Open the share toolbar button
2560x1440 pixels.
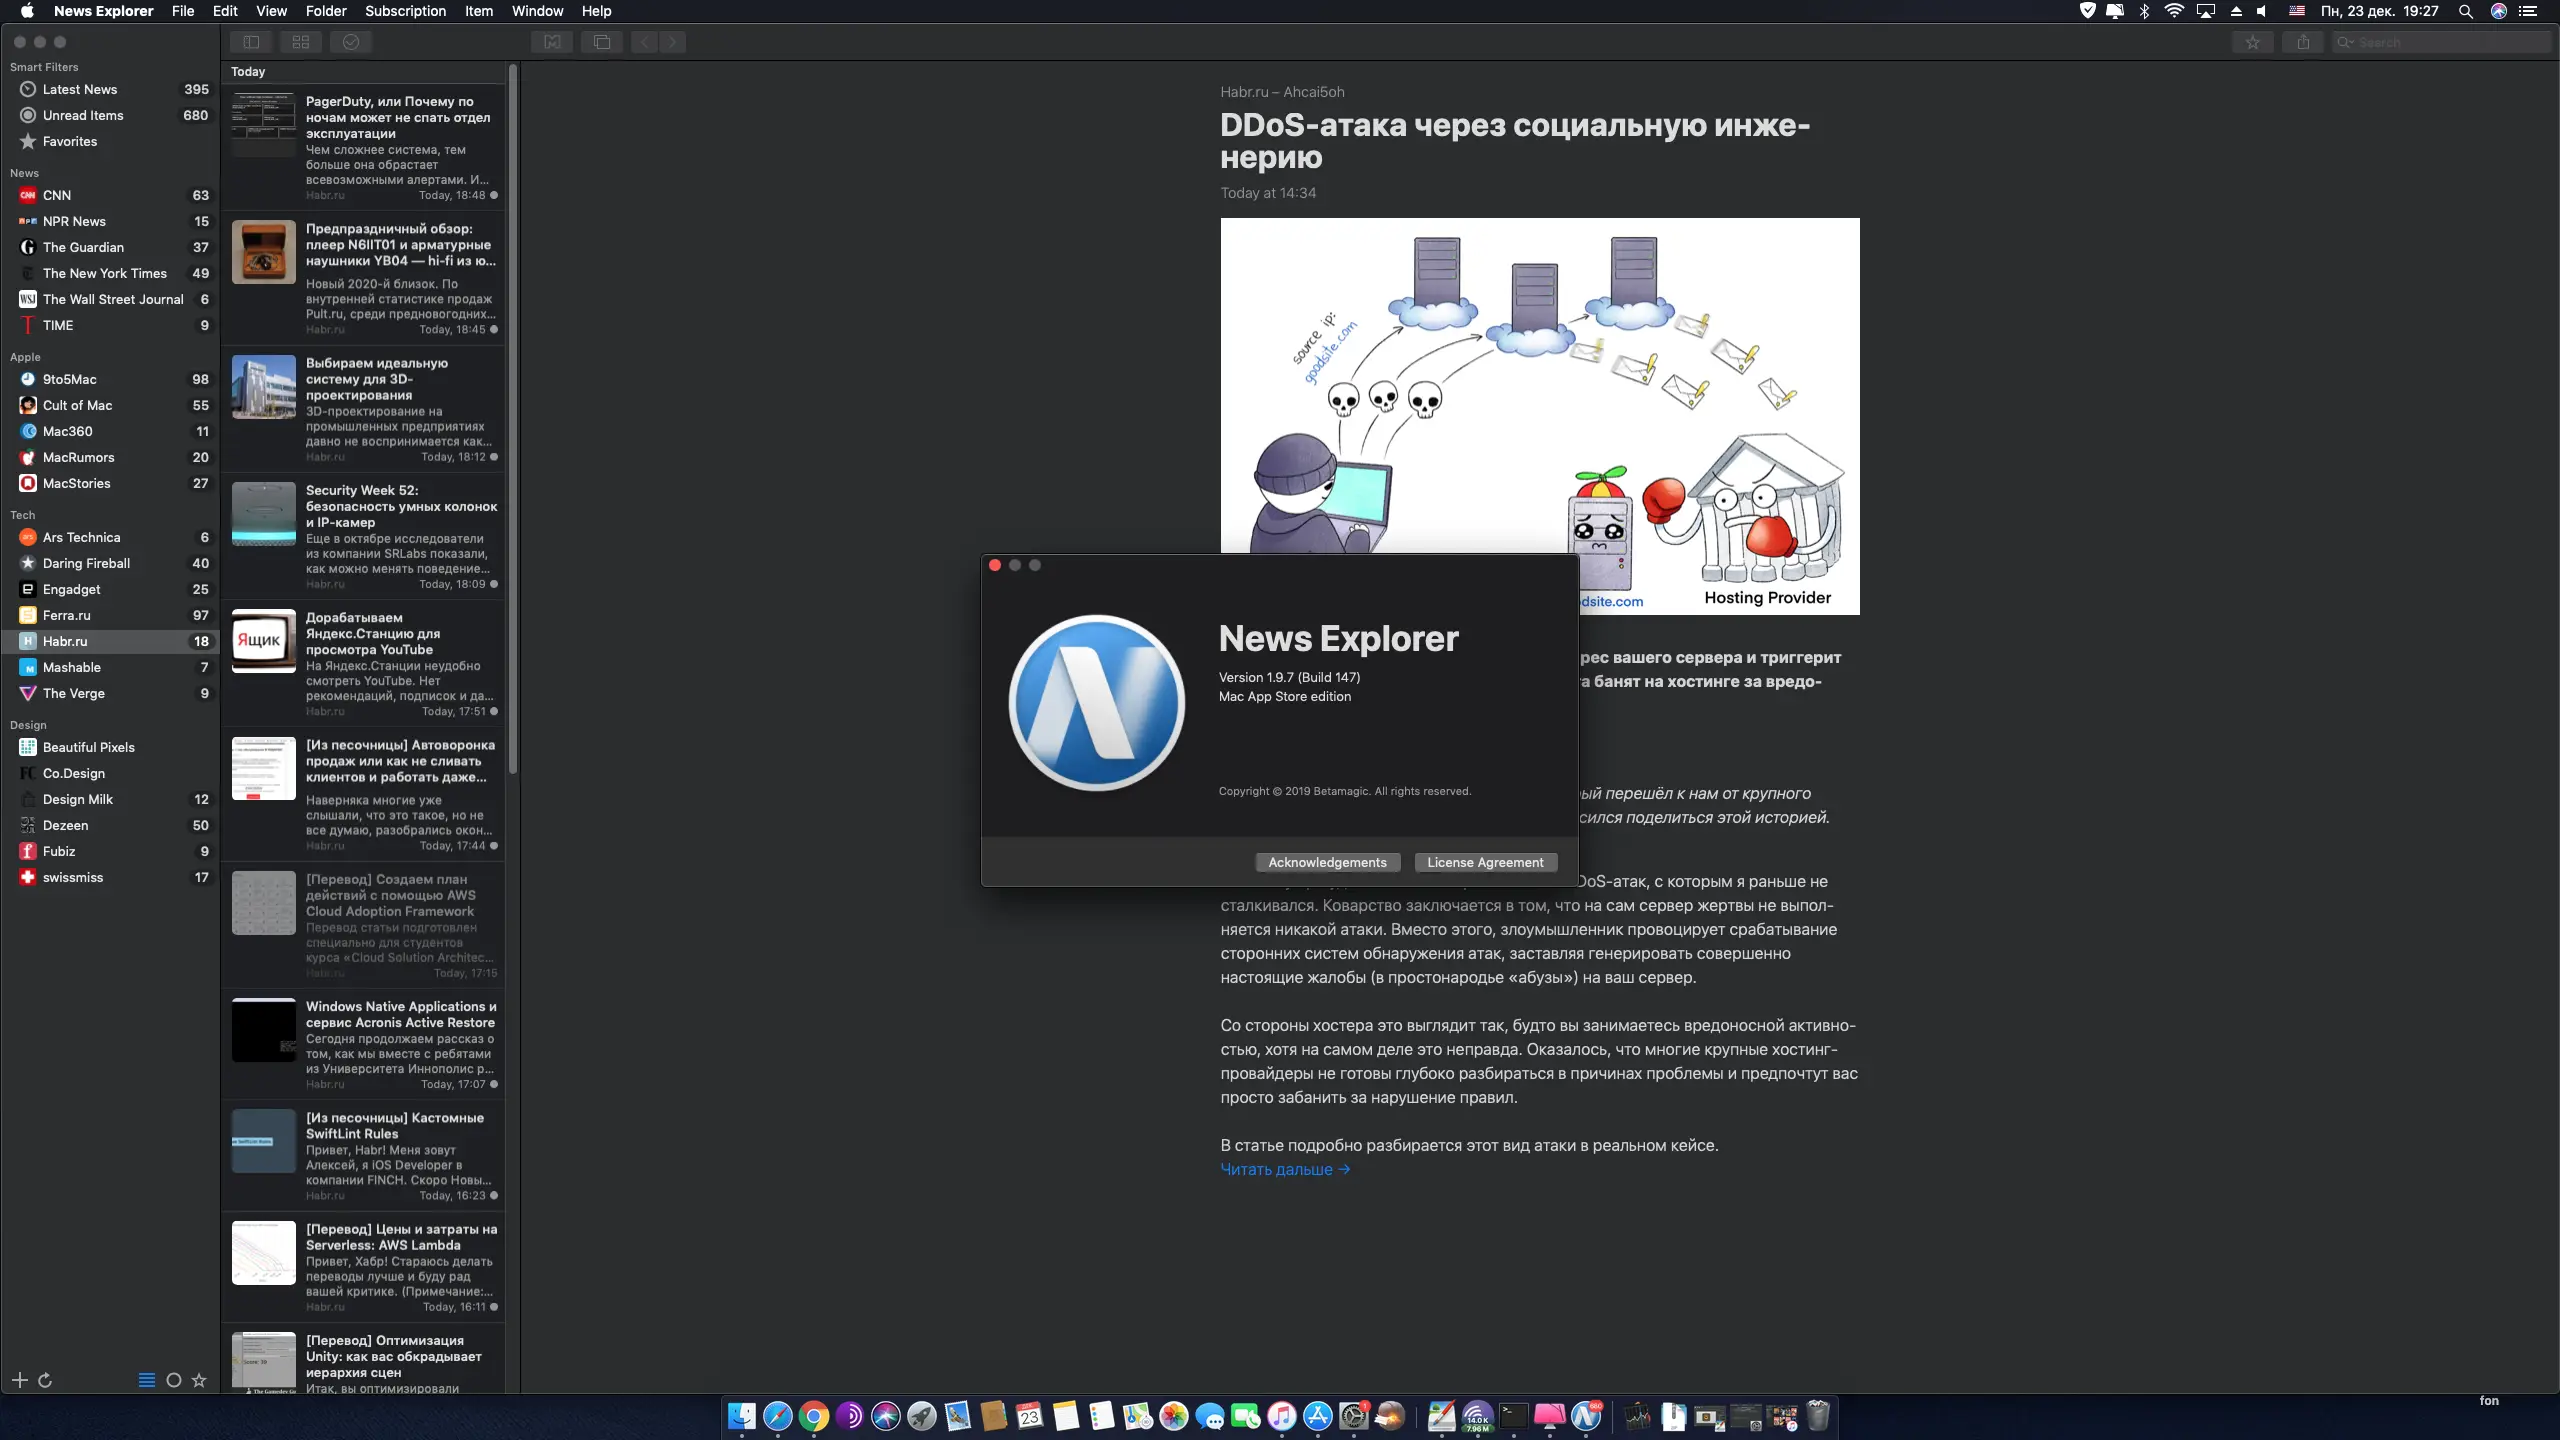pos(2303,42)
